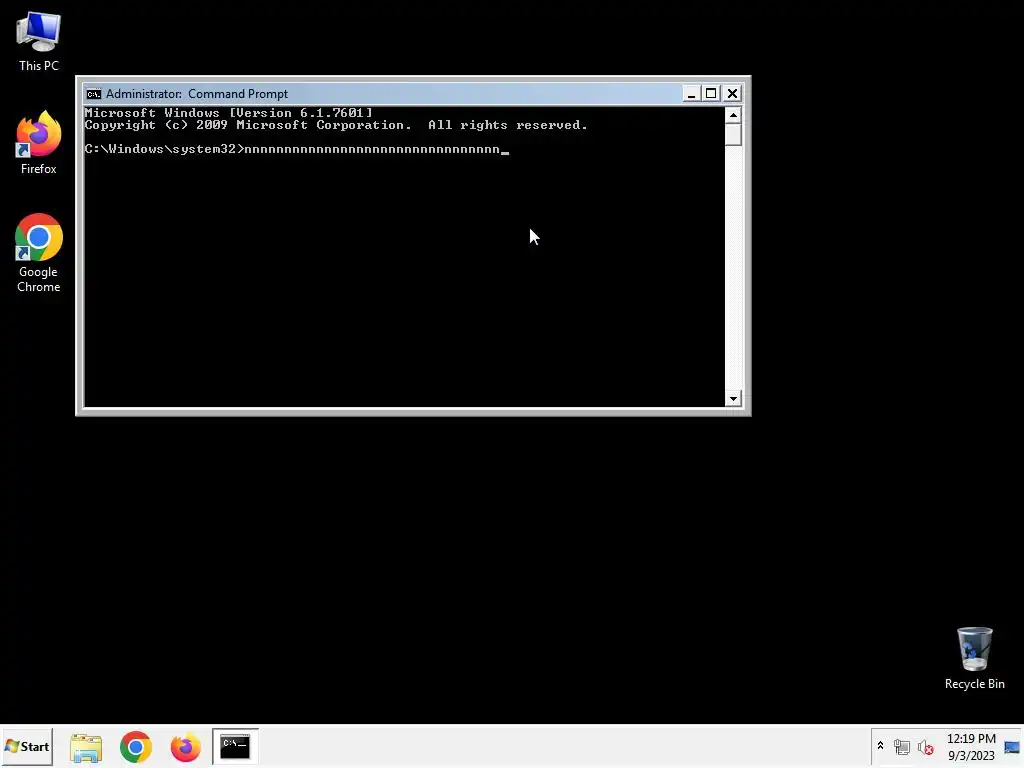This screenshot has height=768, width=1024.
Task: Click the Command Prompt scrollbar down arrow
Action: [x=733, y=398]
